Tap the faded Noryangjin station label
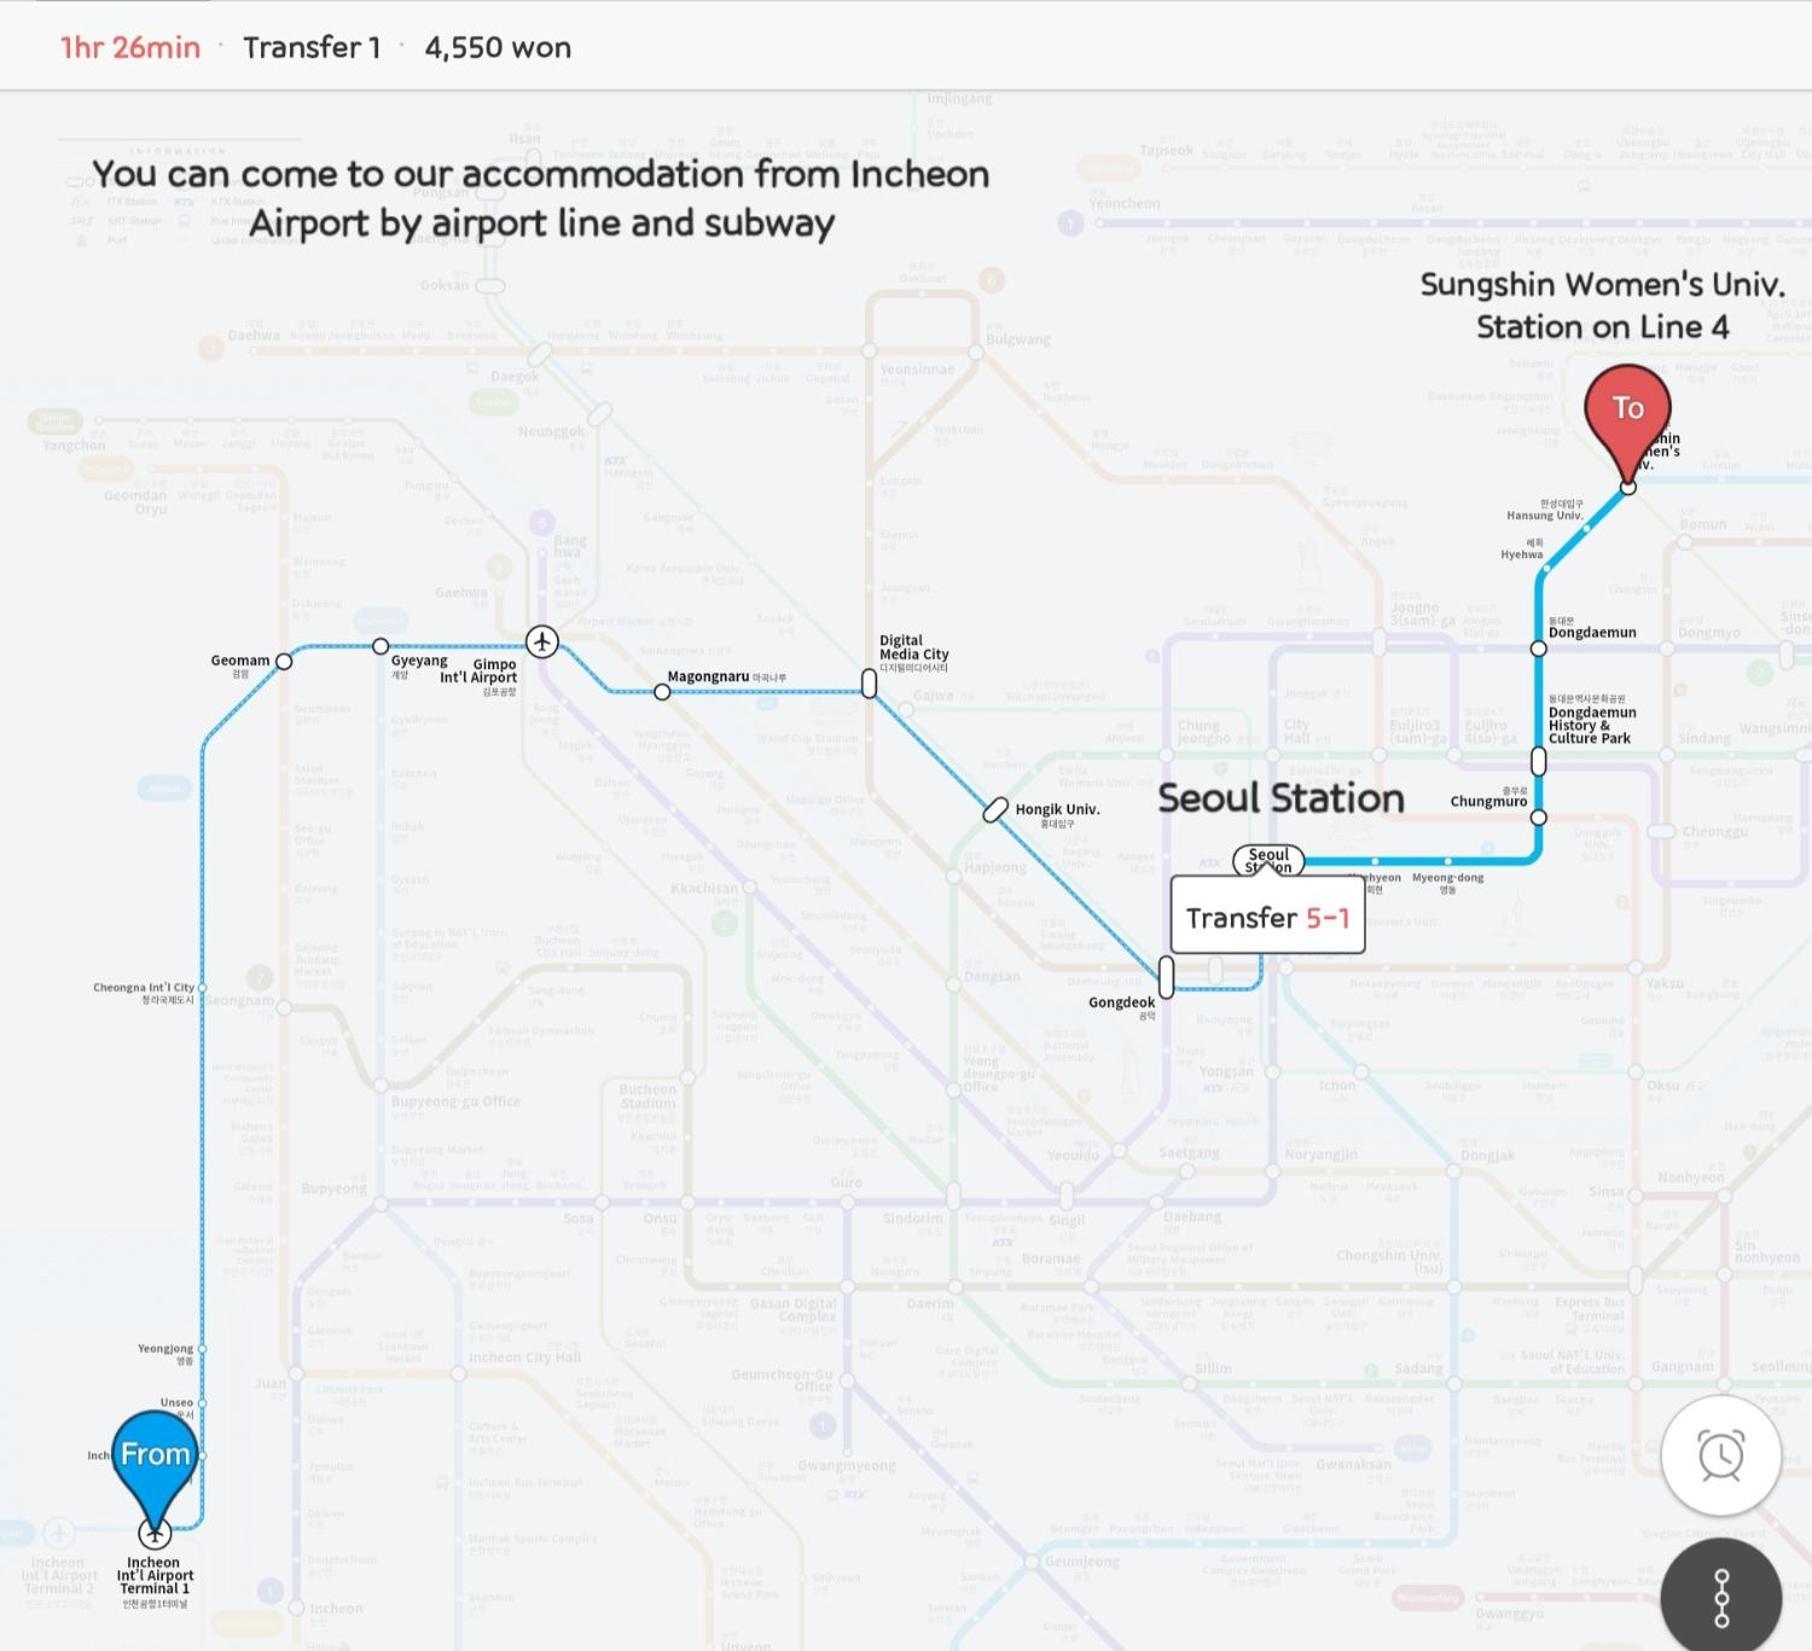 pos(1321,1154)
